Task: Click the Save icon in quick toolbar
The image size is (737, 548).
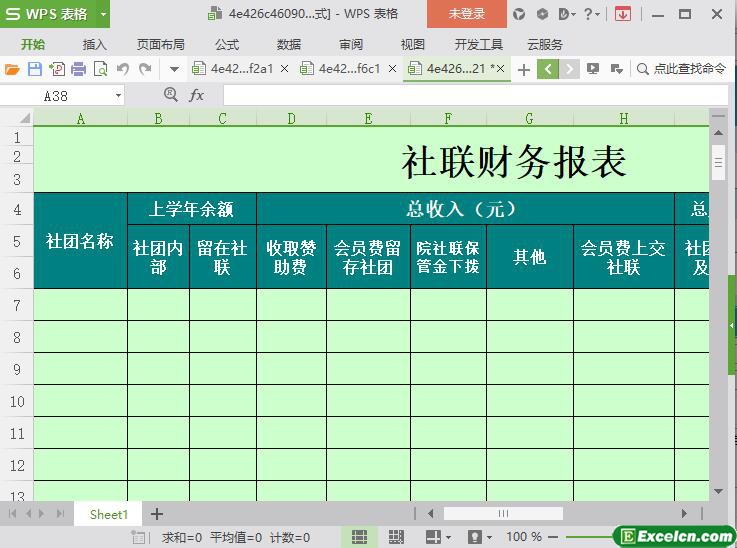Action: click(35, 69)
